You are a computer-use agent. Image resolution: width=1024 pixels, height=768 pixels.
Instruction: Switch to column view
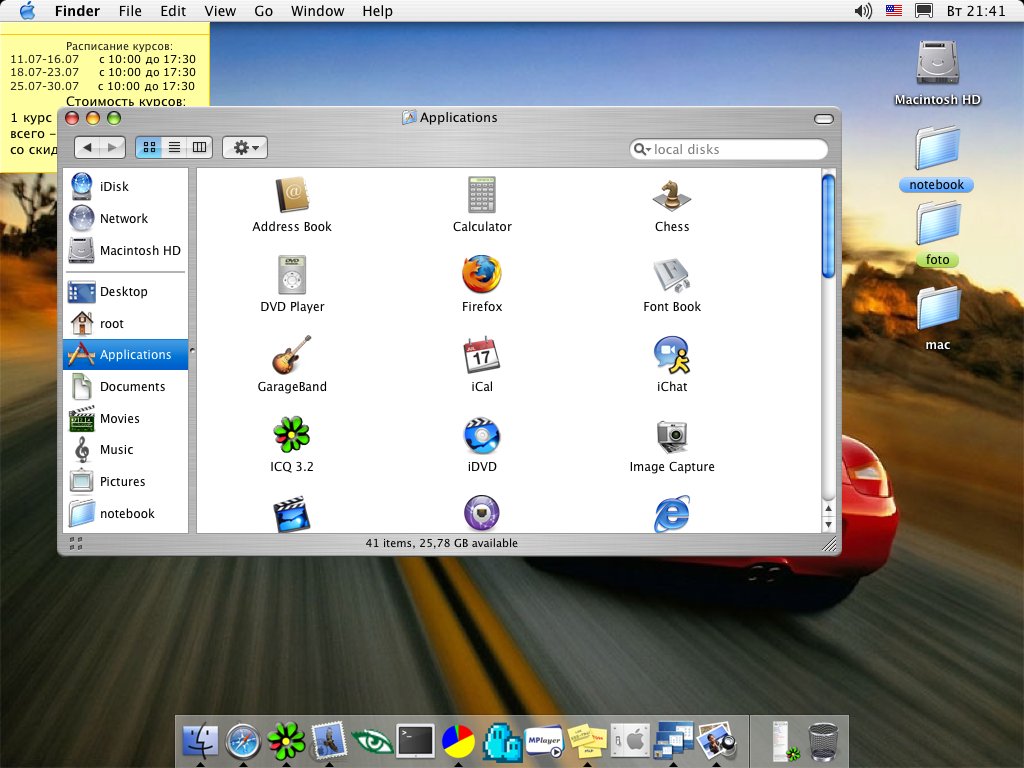pyautogui.click(x=200, y=148)
